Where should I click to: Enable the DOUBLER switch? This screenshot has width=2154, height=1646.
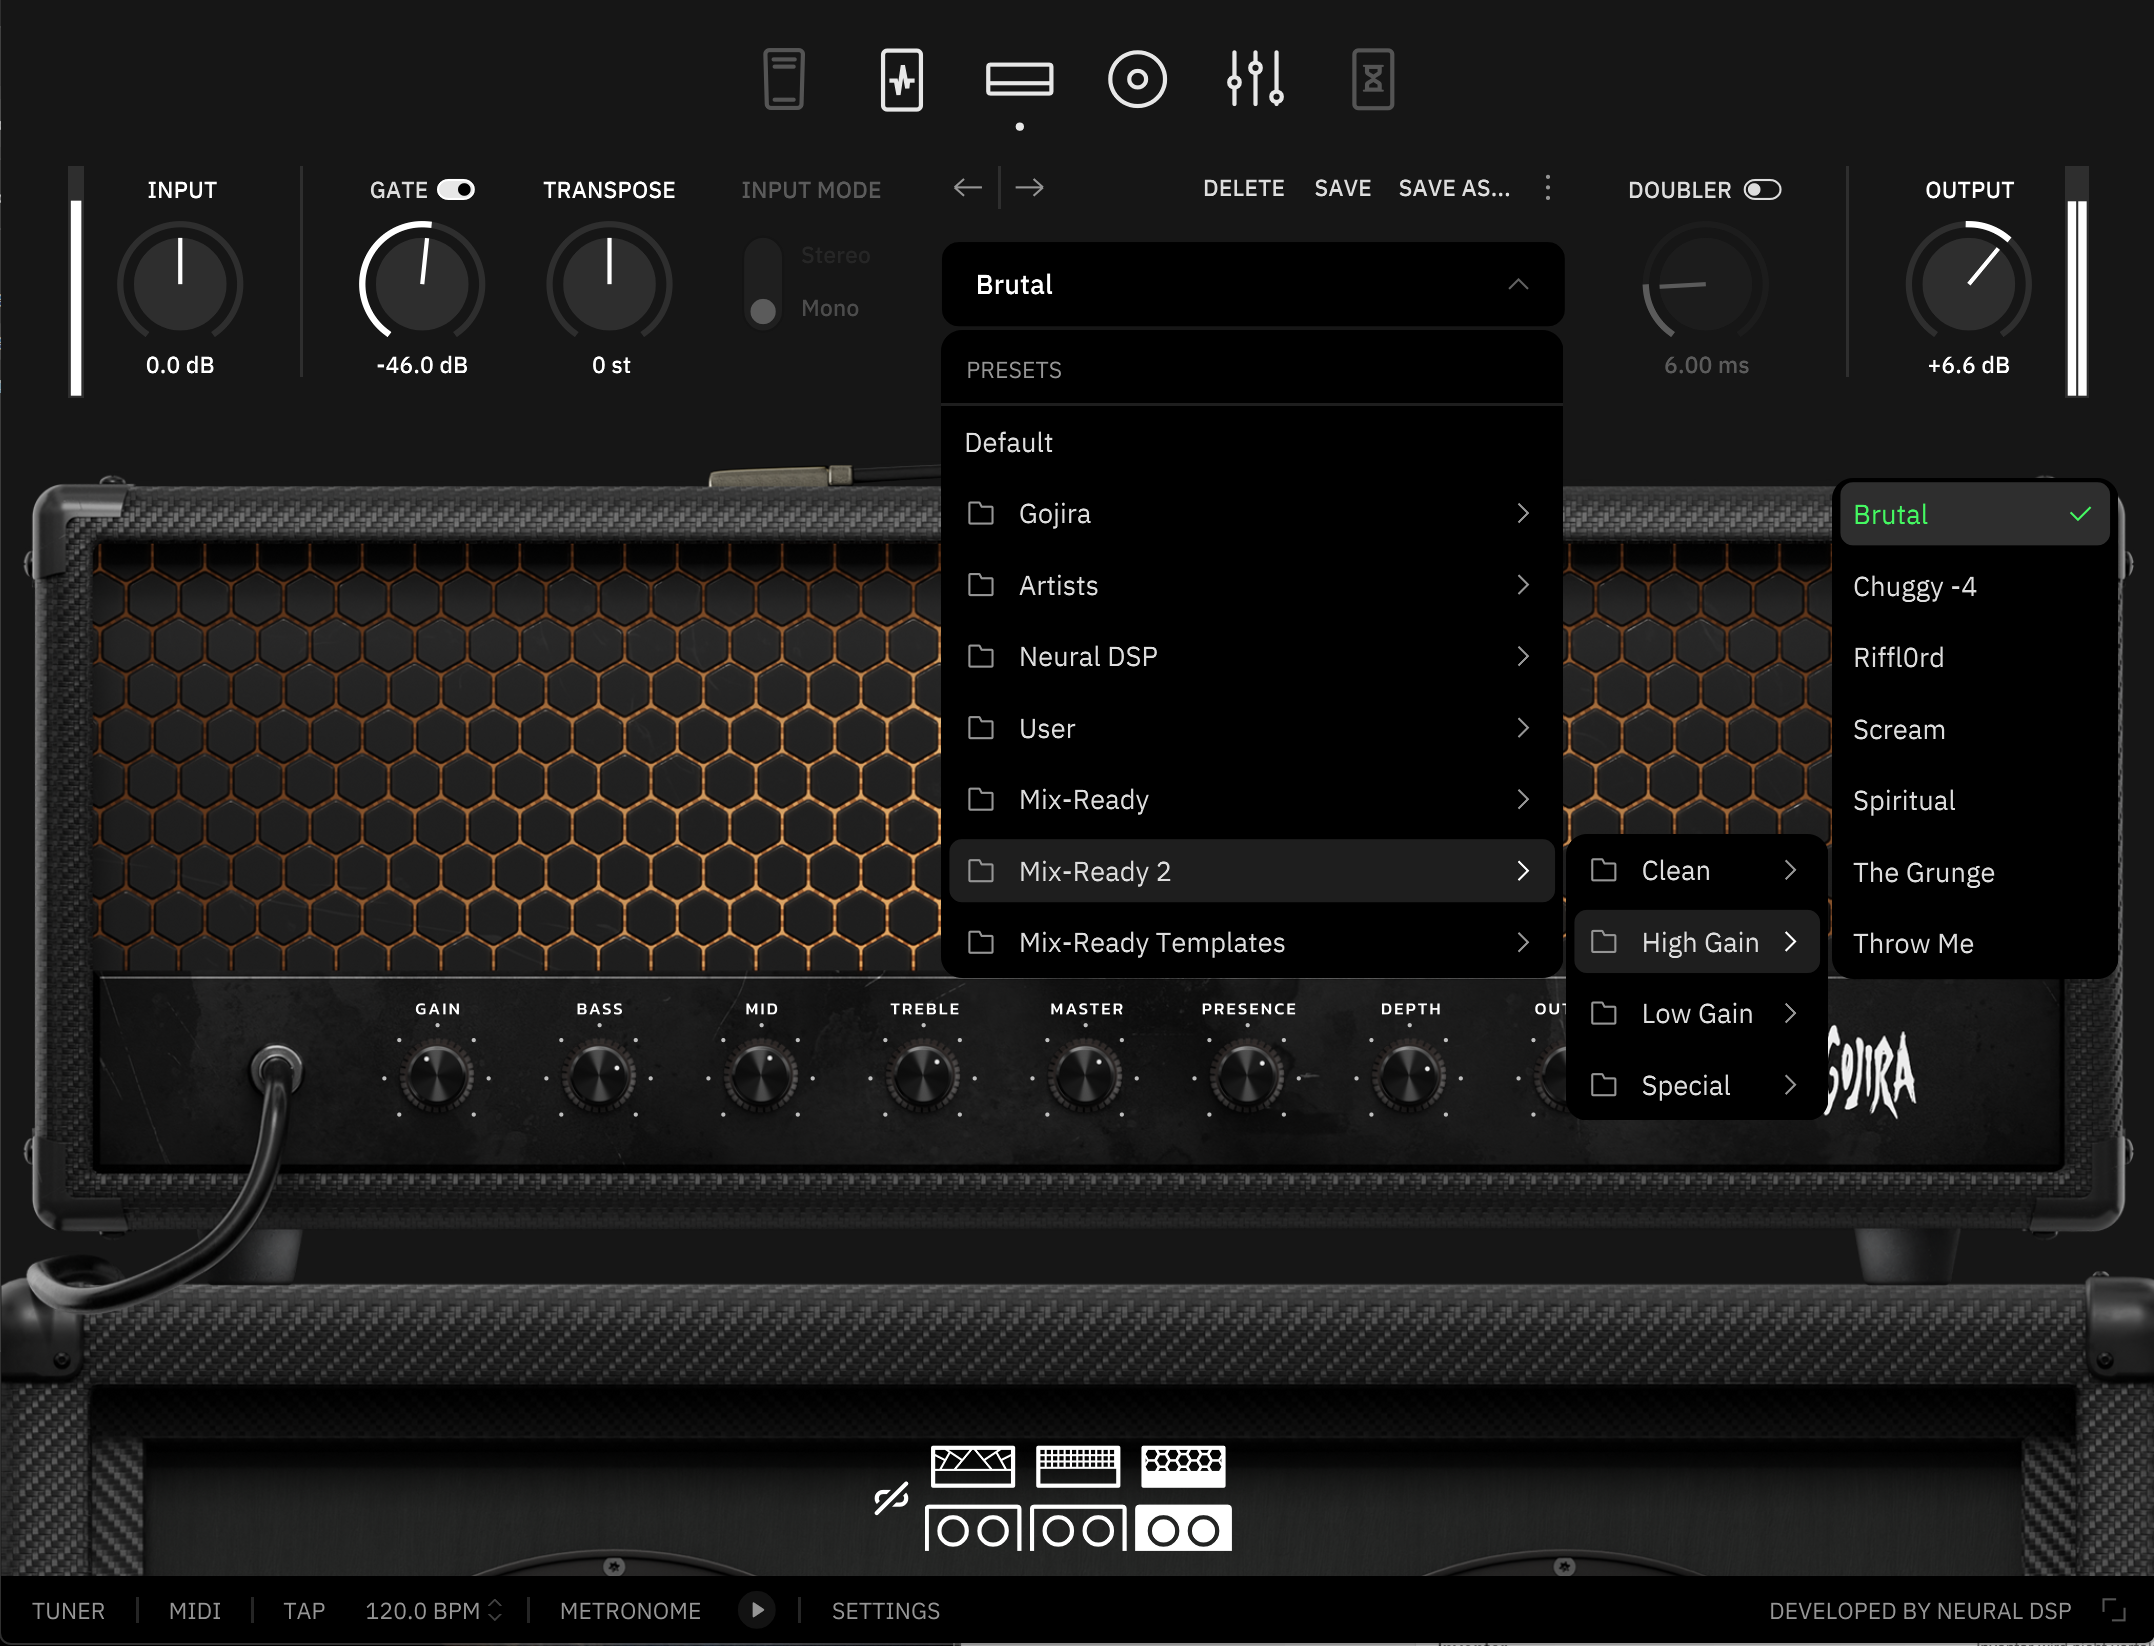pos(1763,189)
